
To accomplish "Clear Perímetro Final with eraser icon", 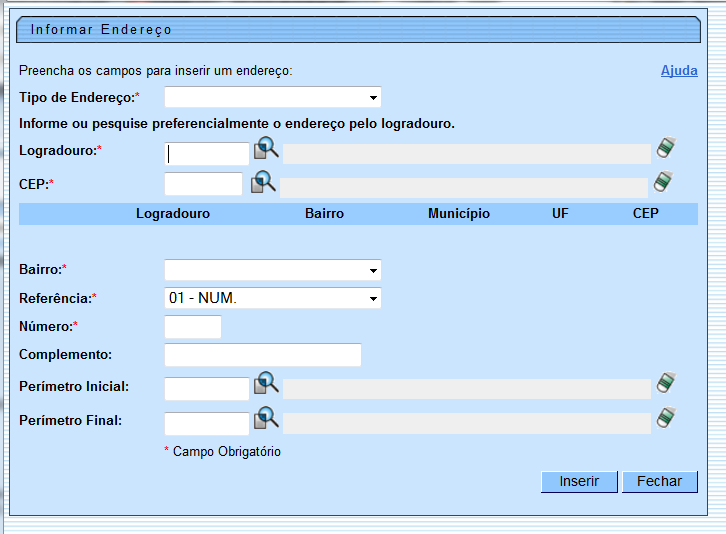I will point(666,418).
